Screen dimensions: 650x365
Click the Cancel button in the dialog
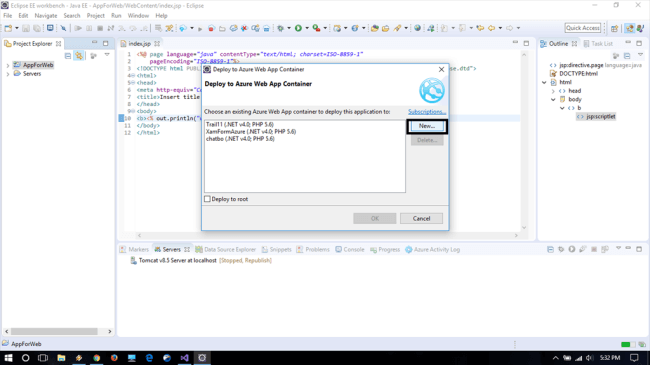pyautogui.click(x=421, y=219)
